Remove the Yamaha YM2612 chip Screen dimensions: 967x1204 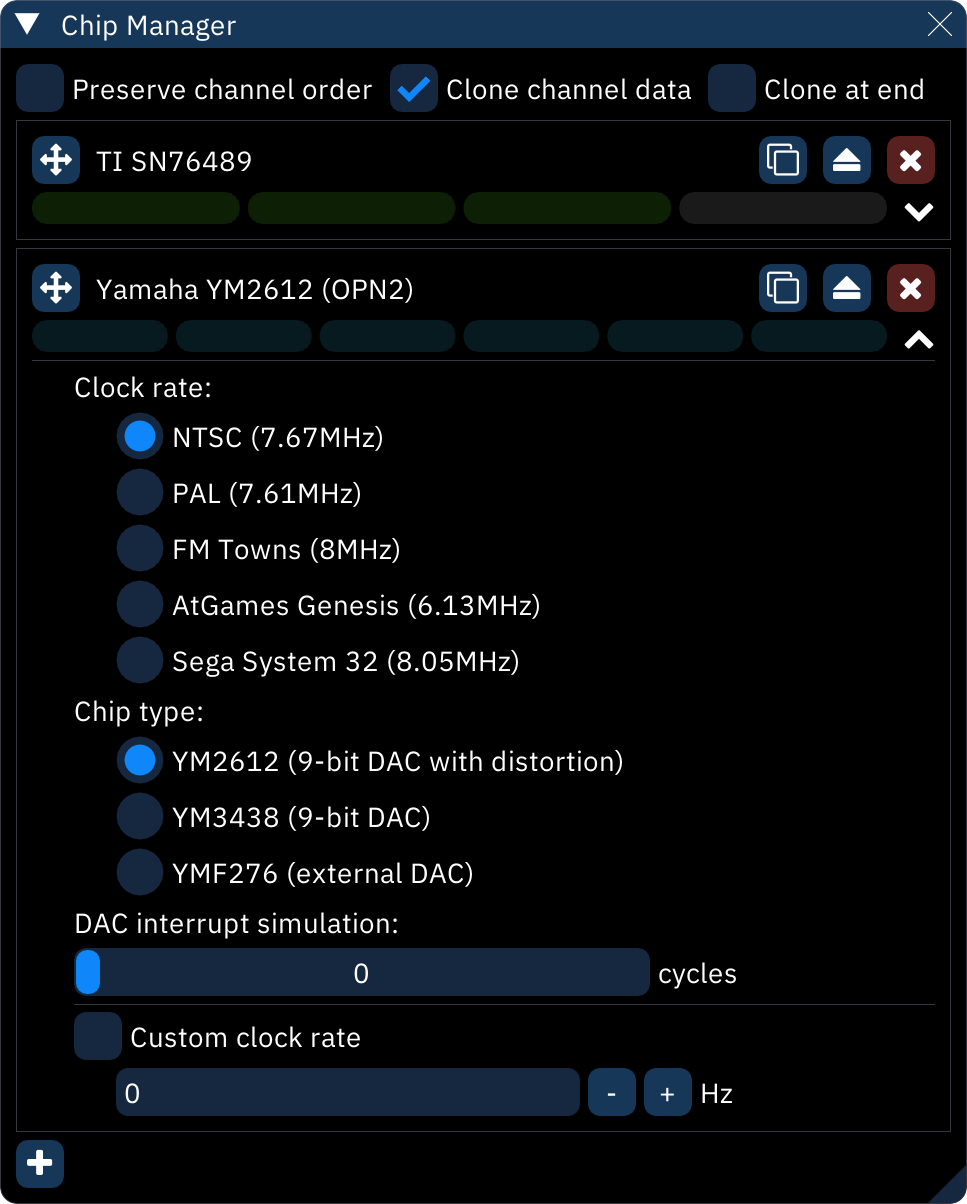[x=910, y=289]
